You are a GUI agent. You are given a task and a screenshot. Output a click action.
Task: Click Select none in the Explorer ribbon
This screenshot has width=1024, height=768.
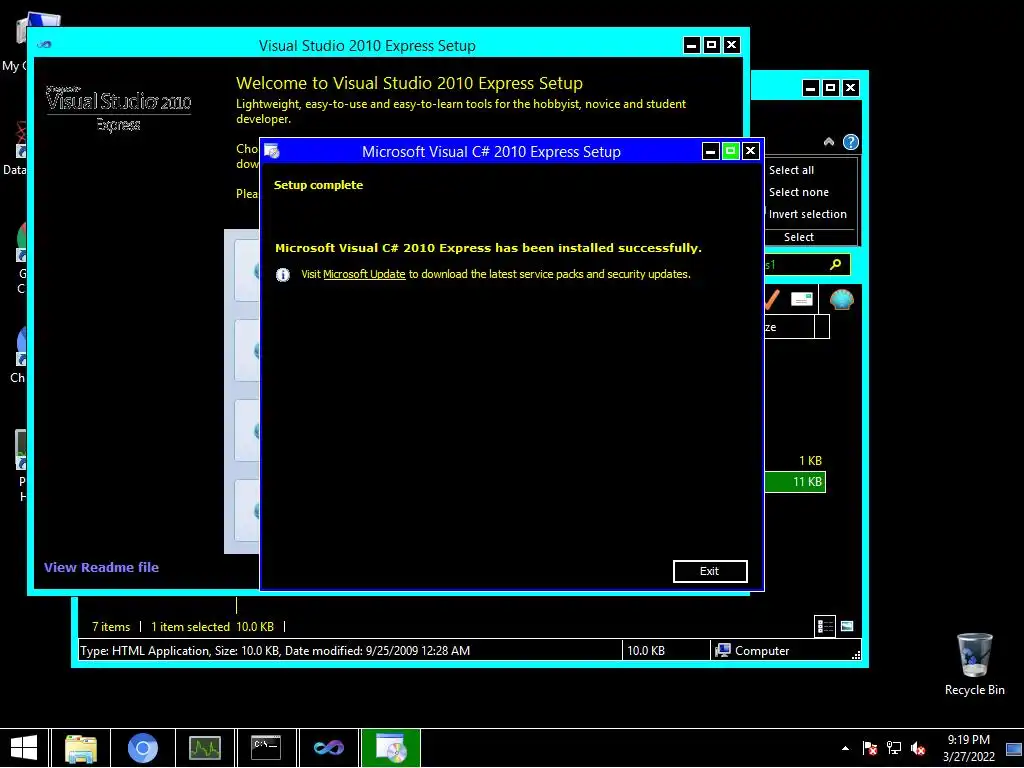pos(798,192)
